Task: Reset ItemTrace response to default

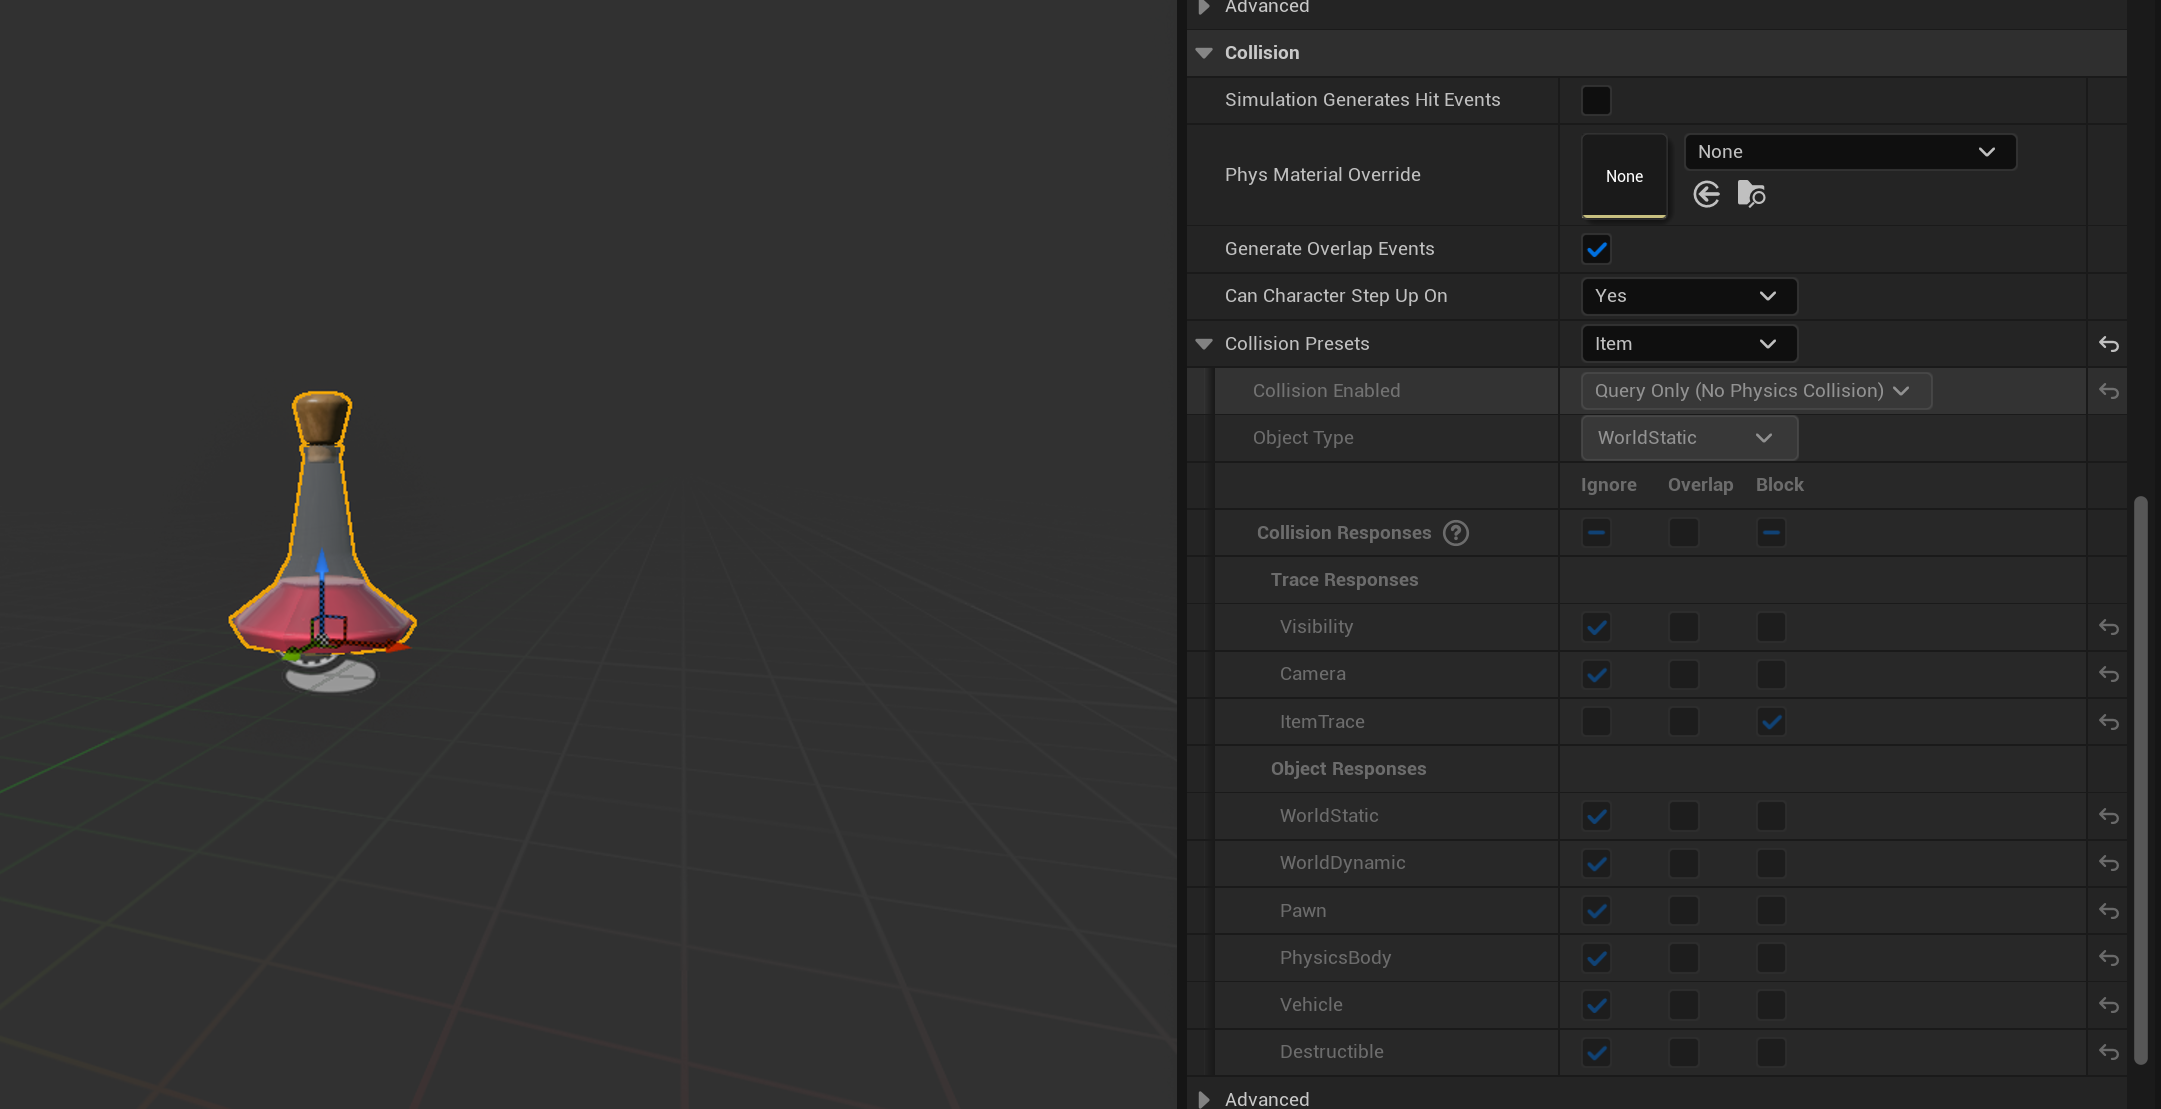Action: tap(2108, 722)
